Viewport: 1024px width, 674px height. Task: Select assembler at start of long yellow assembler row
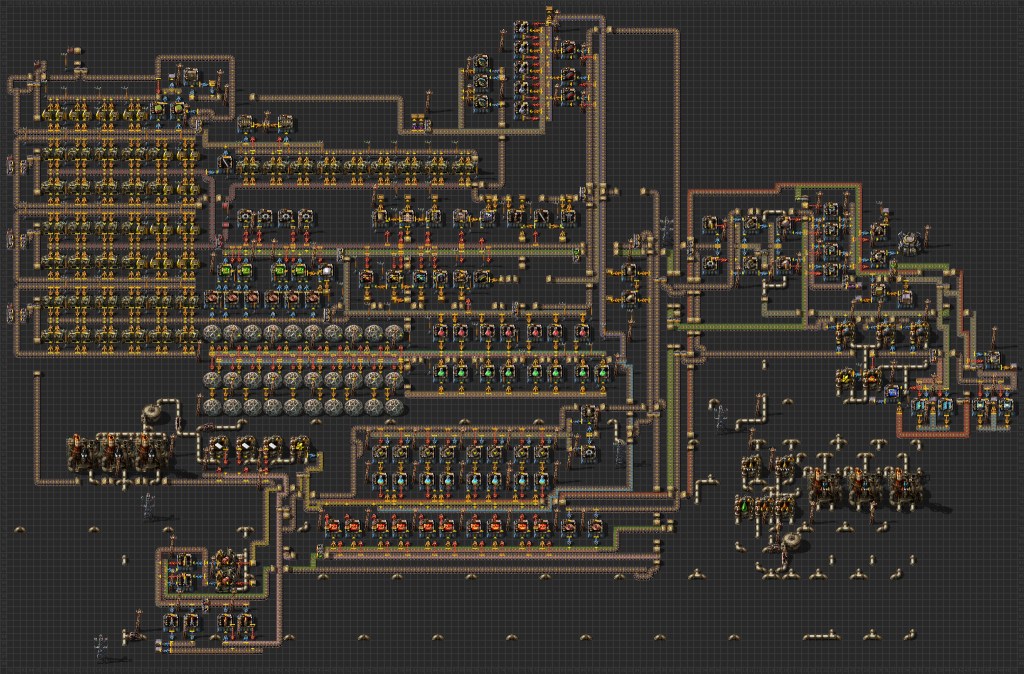(x=224, y=163)
